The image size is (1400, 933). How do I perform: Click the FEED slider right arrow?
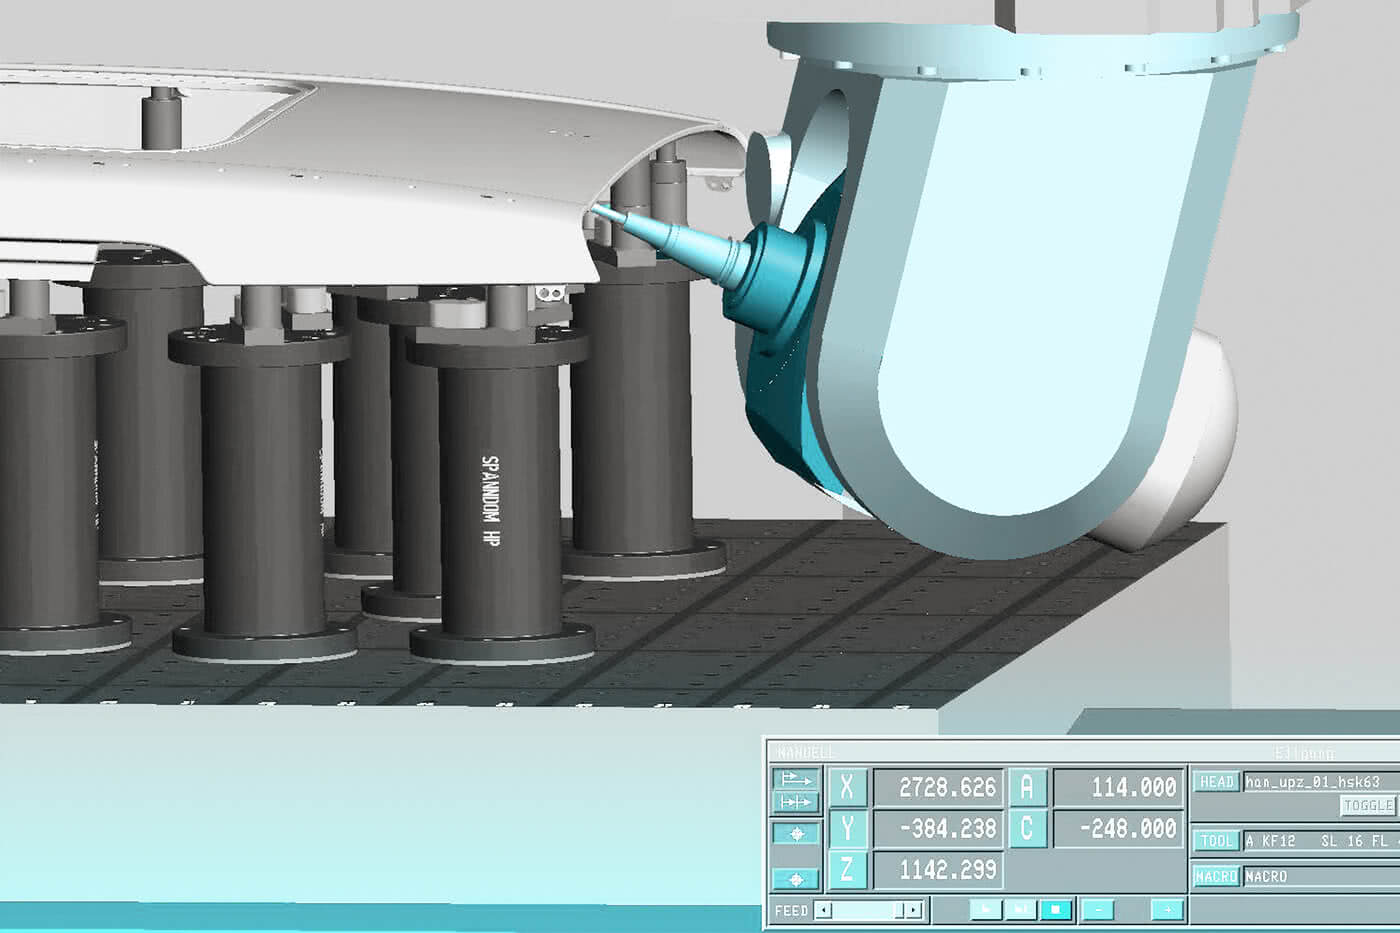[x=914, y=910]
